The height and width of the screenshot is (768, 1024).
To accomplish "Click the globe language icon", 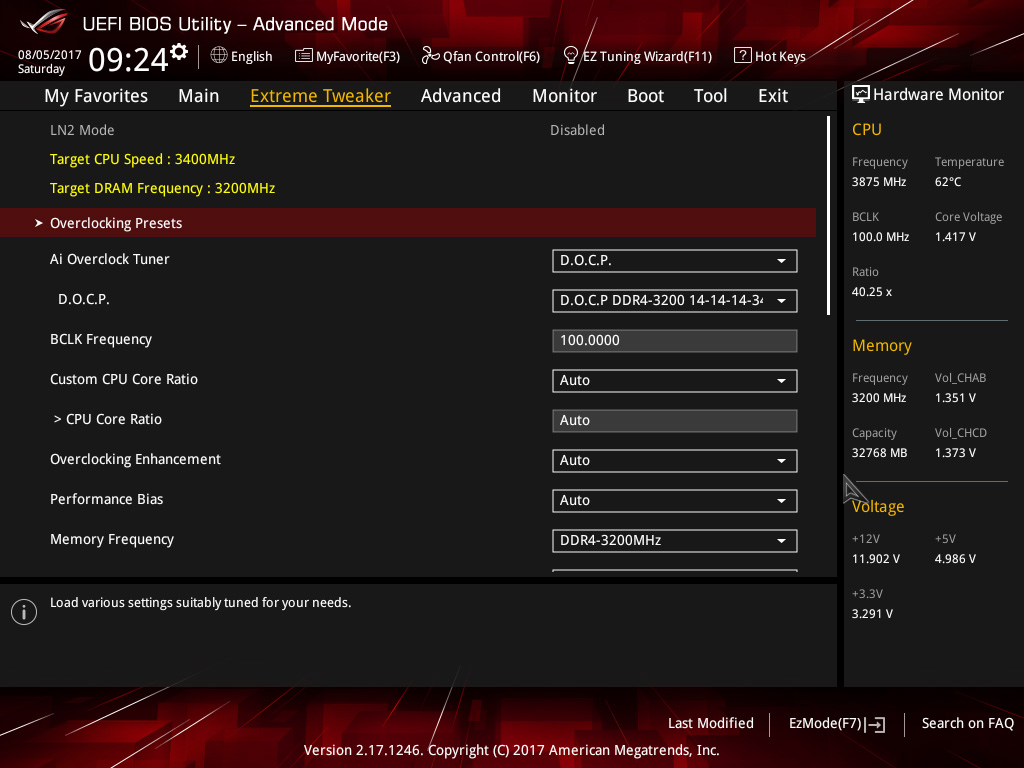I will pyautogui.click(x=219, y=56).
